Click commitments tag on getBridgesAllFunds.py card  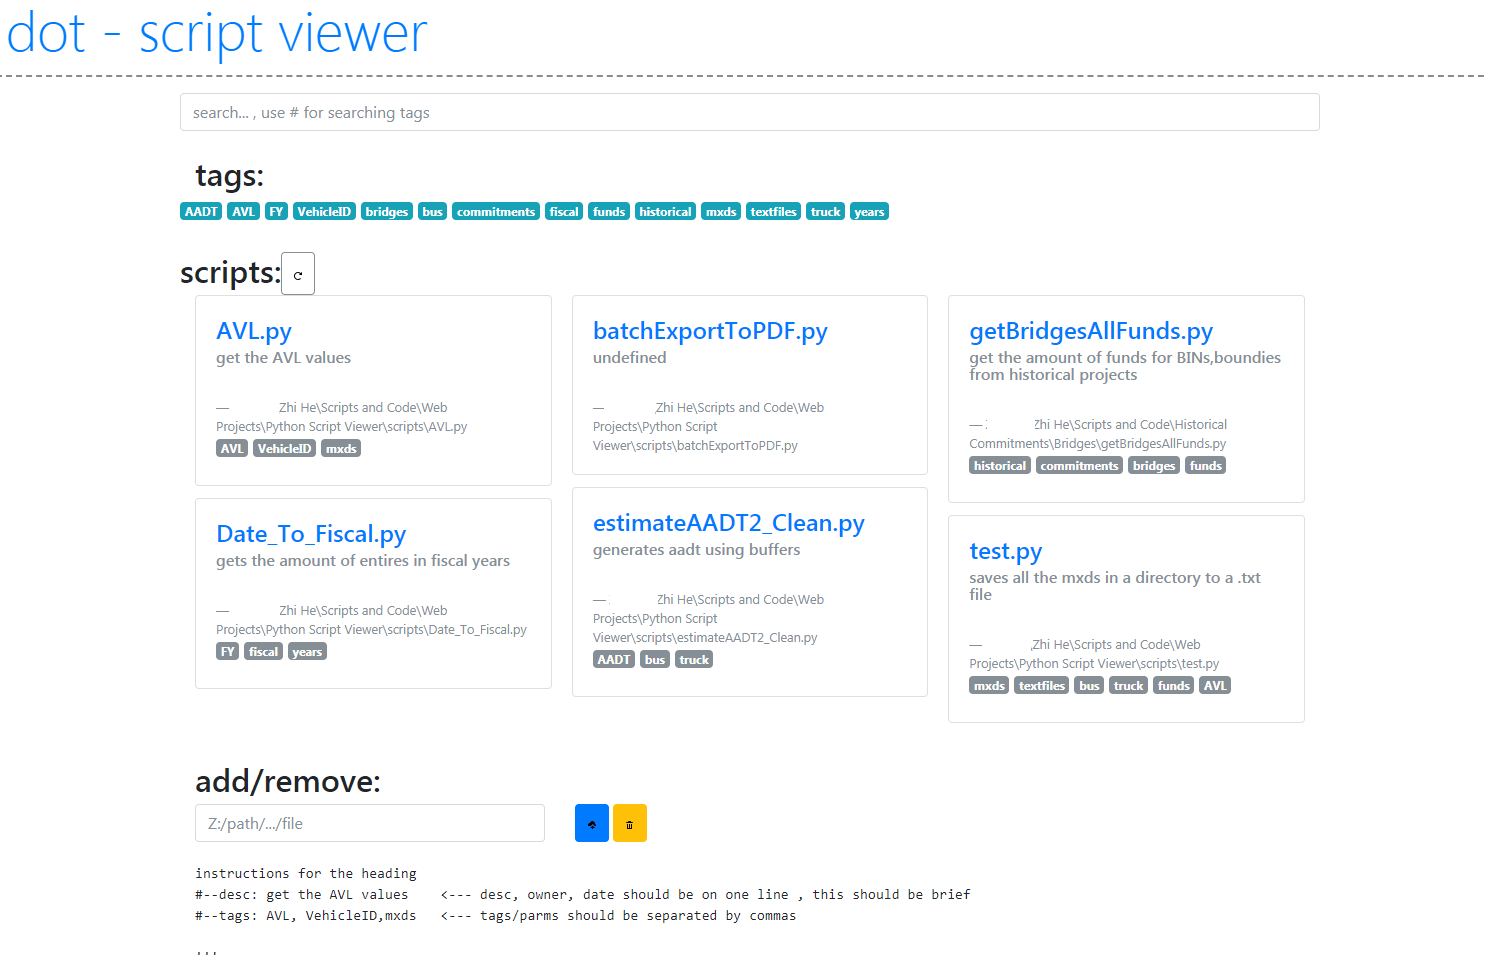[1080, 466]
